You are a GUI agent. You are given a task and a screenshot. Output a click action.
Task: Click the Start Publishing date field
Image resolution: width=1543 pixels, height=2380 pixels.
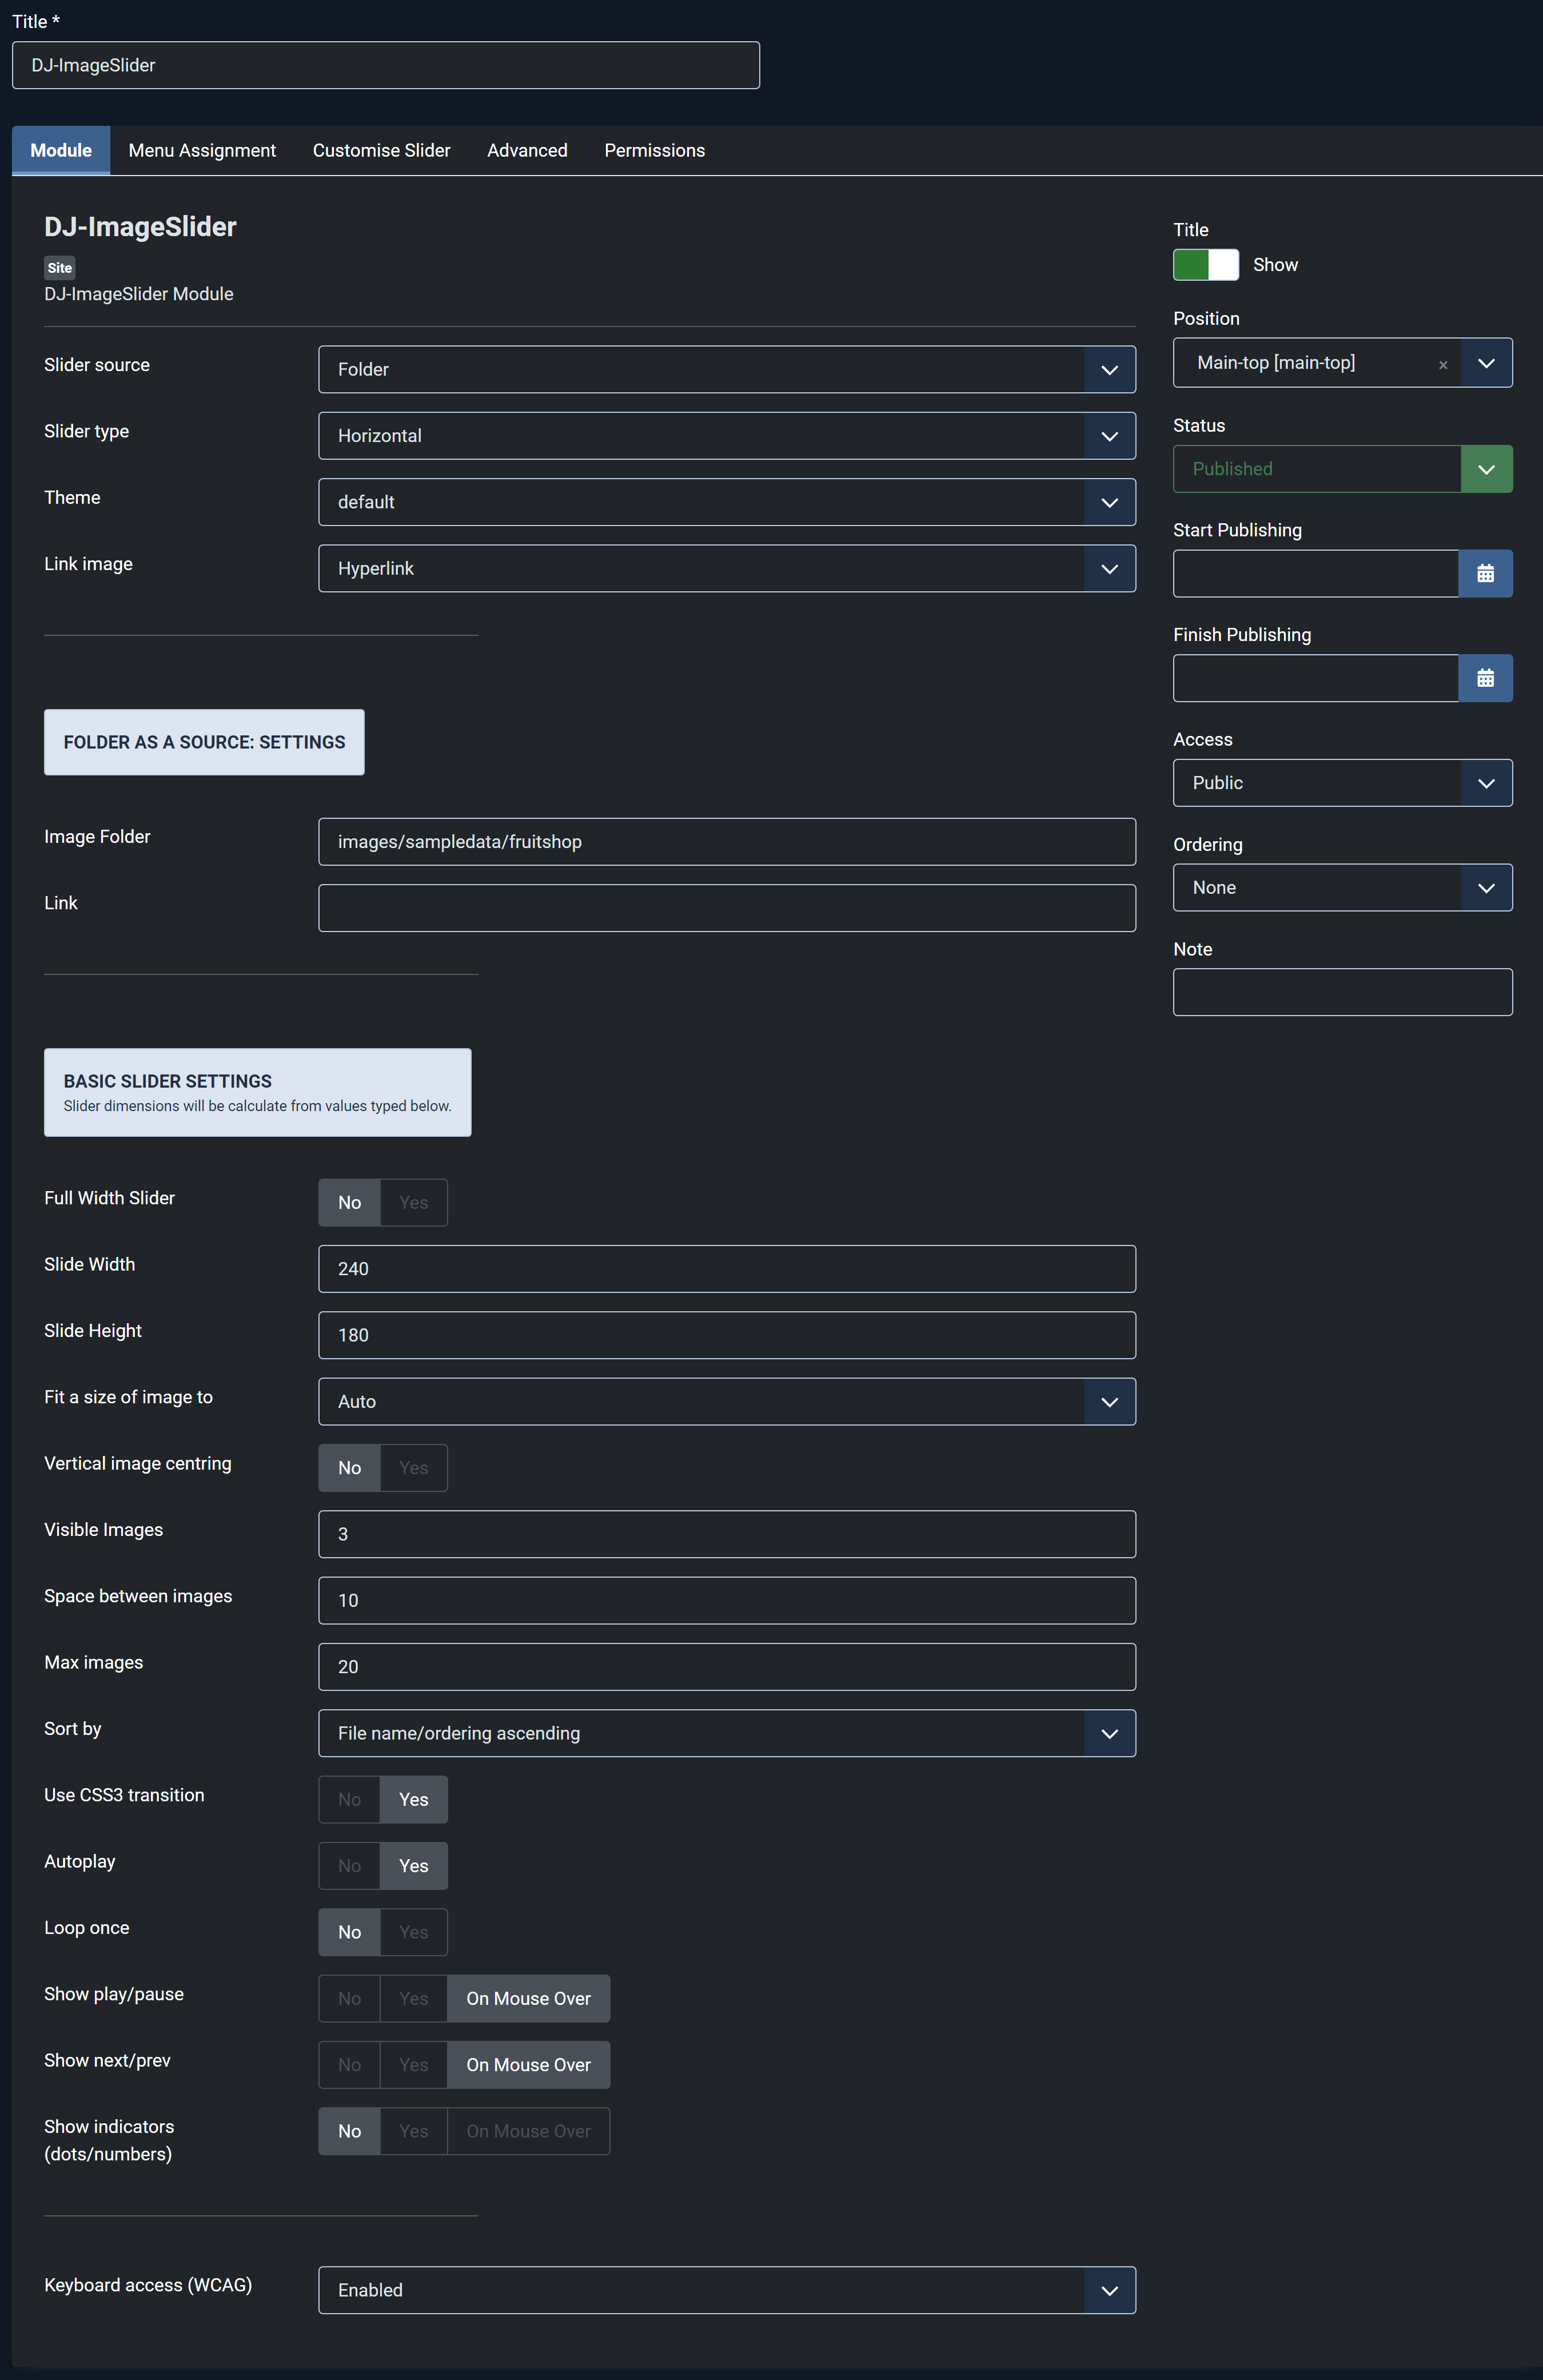point(1316,574)
